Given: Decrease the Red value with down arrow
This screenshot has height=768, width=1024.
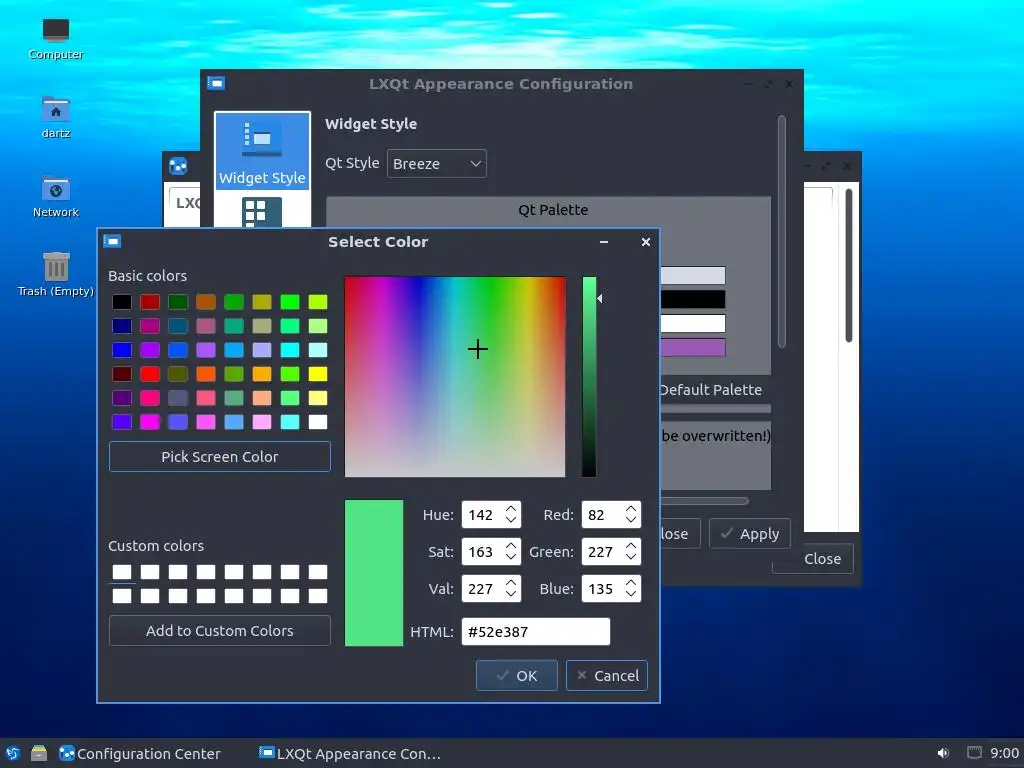Looking at the screenshot, I should point(631,520).
